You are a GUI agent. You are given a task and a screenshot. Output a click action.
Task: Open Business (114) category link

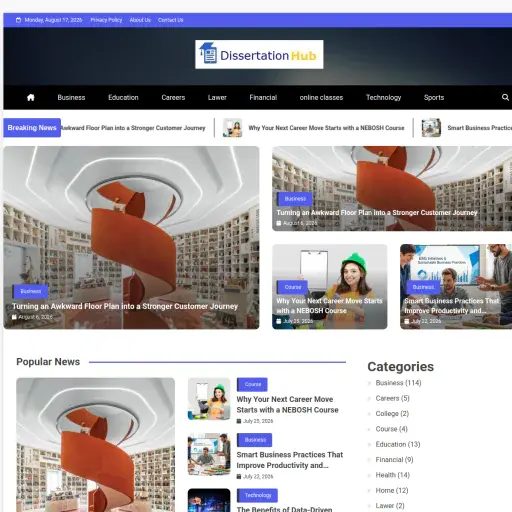click(398, 383)
